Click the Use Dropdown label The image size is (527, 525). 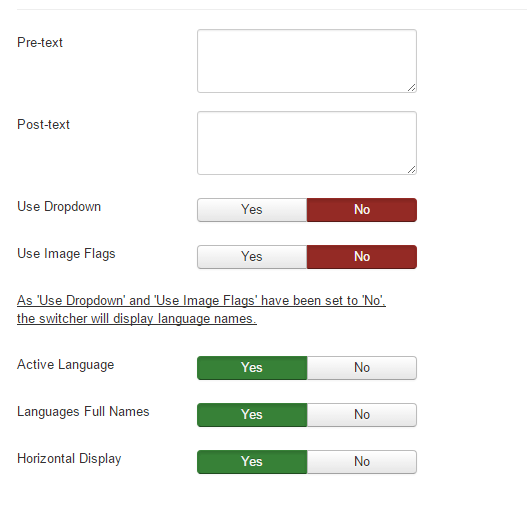click(59, 207)
